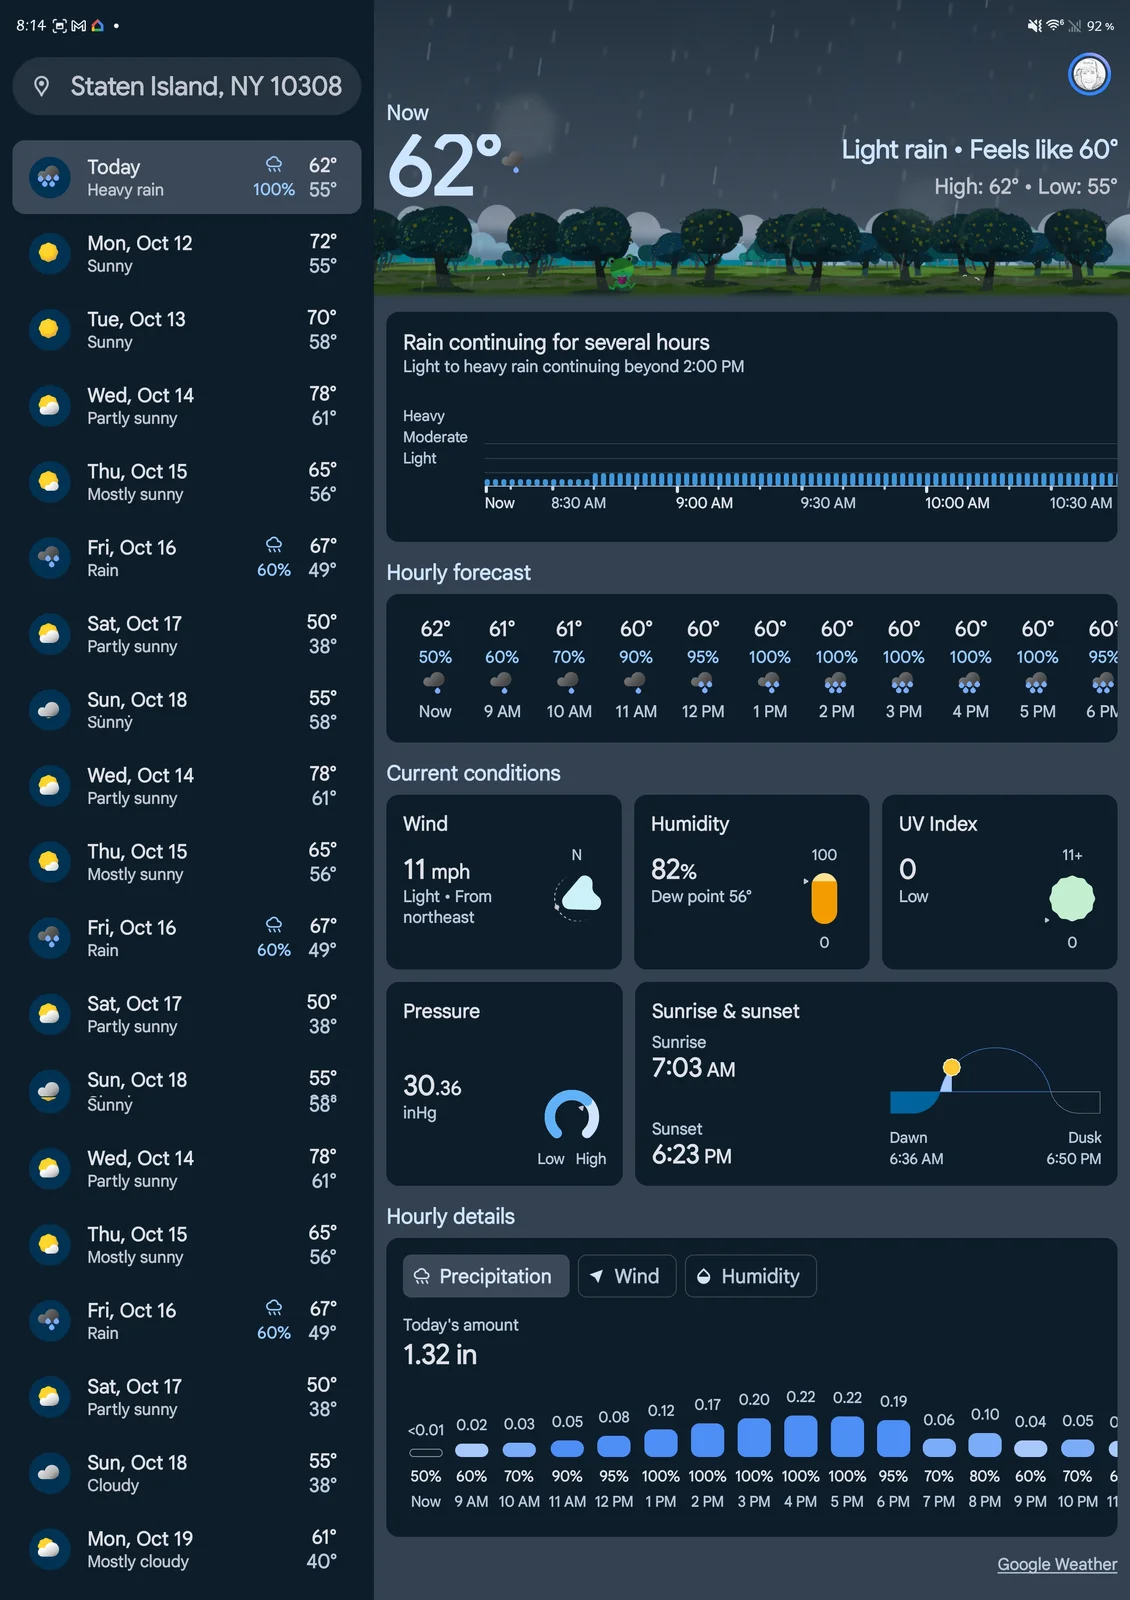1130x1600 pixels.
Task: Click the 0.10 precipitation bar for 8 PM
Action: (985, 1445)
